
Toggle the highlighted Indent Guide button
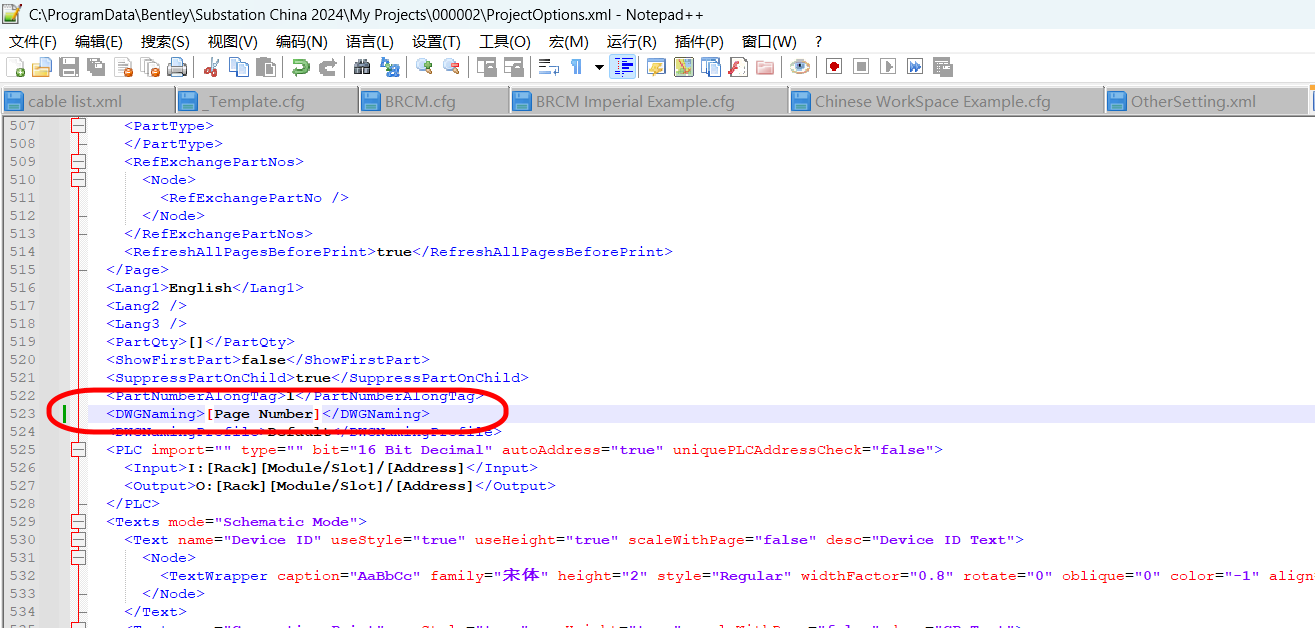[x=624, y=67]
